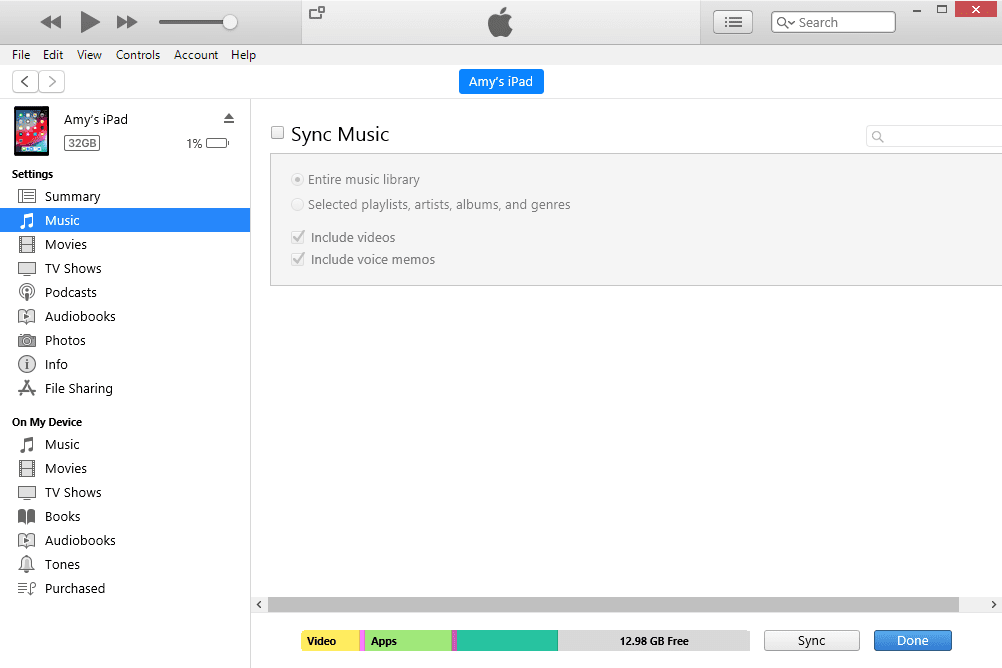Click the Amy's iPad device button
The image size is (1002, 668).
pyautogui.click(x=501, y=81)
